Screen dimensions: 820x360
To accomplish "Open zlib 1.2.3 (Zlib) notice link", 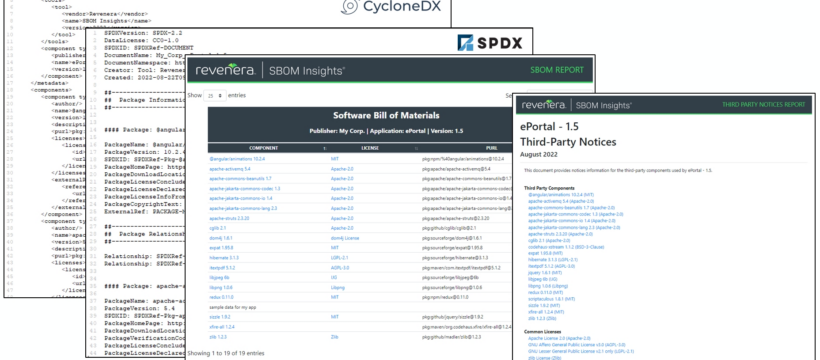I will tap(542, 318).
